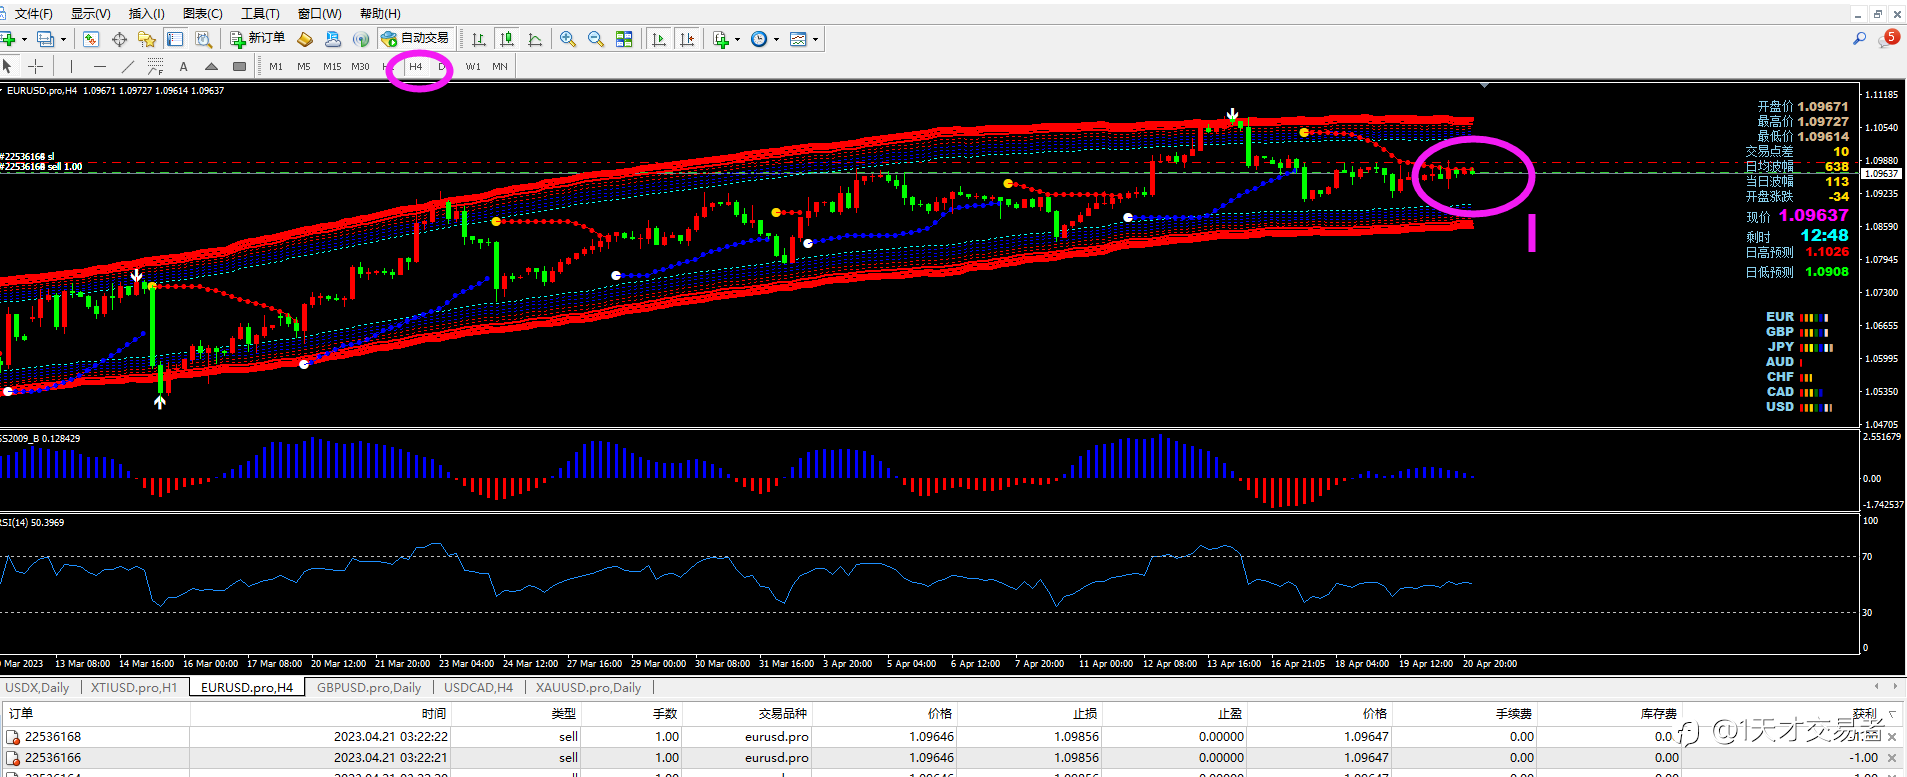This screenshot has height=777, width=1907.
Task: Open the 工具(T) menu
Action: 260,13
